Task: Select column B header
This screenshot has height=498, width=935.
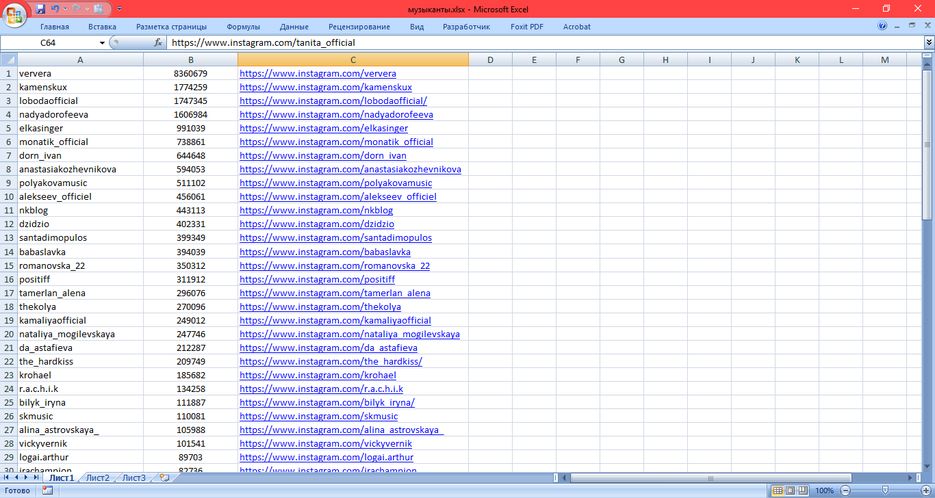Action: pos(190,60)
